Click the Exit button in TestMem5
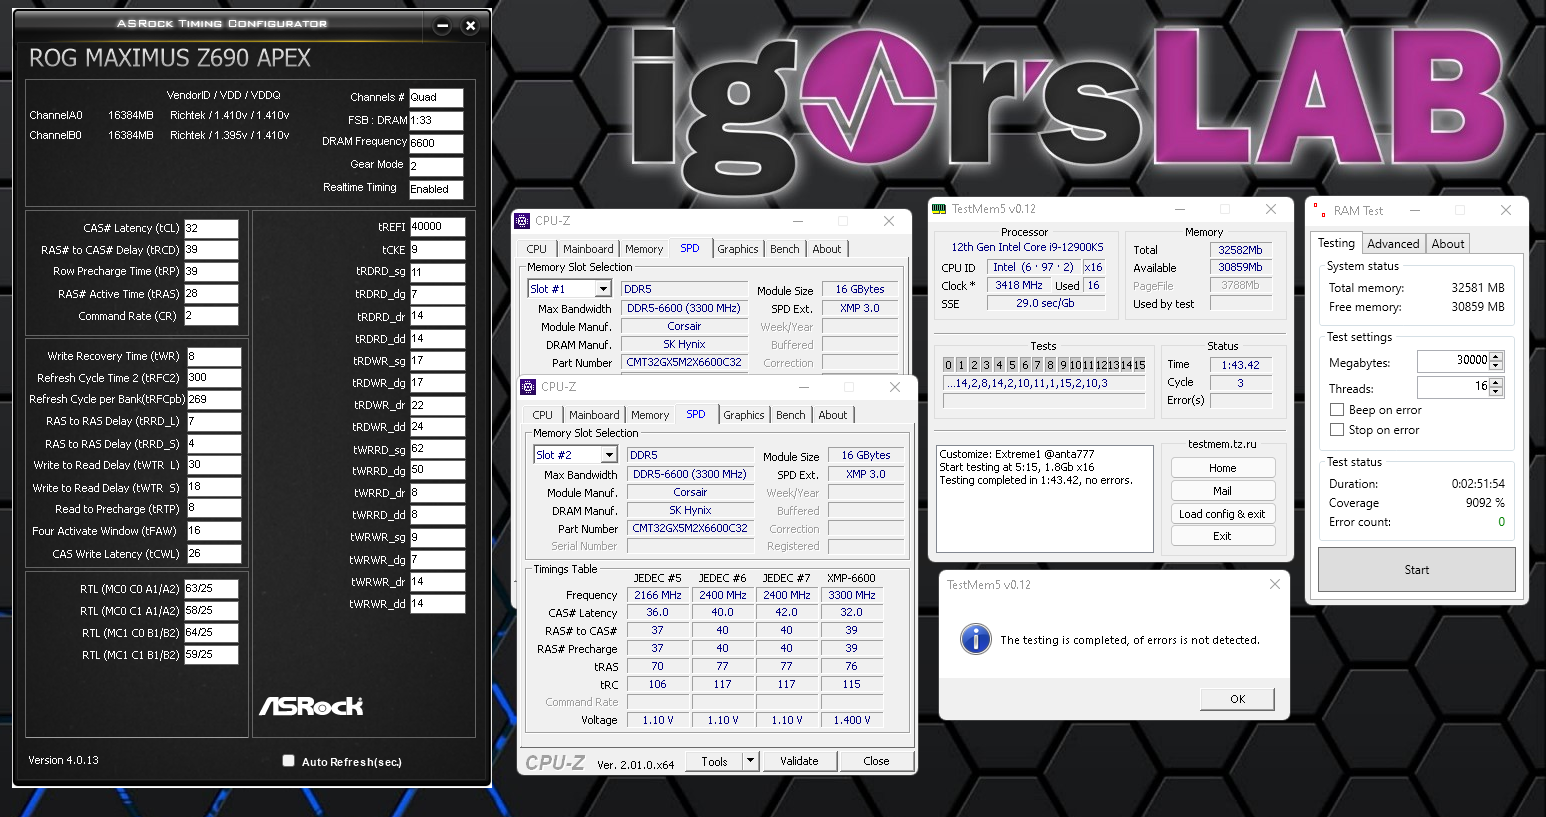 [x=1223, y=536]
